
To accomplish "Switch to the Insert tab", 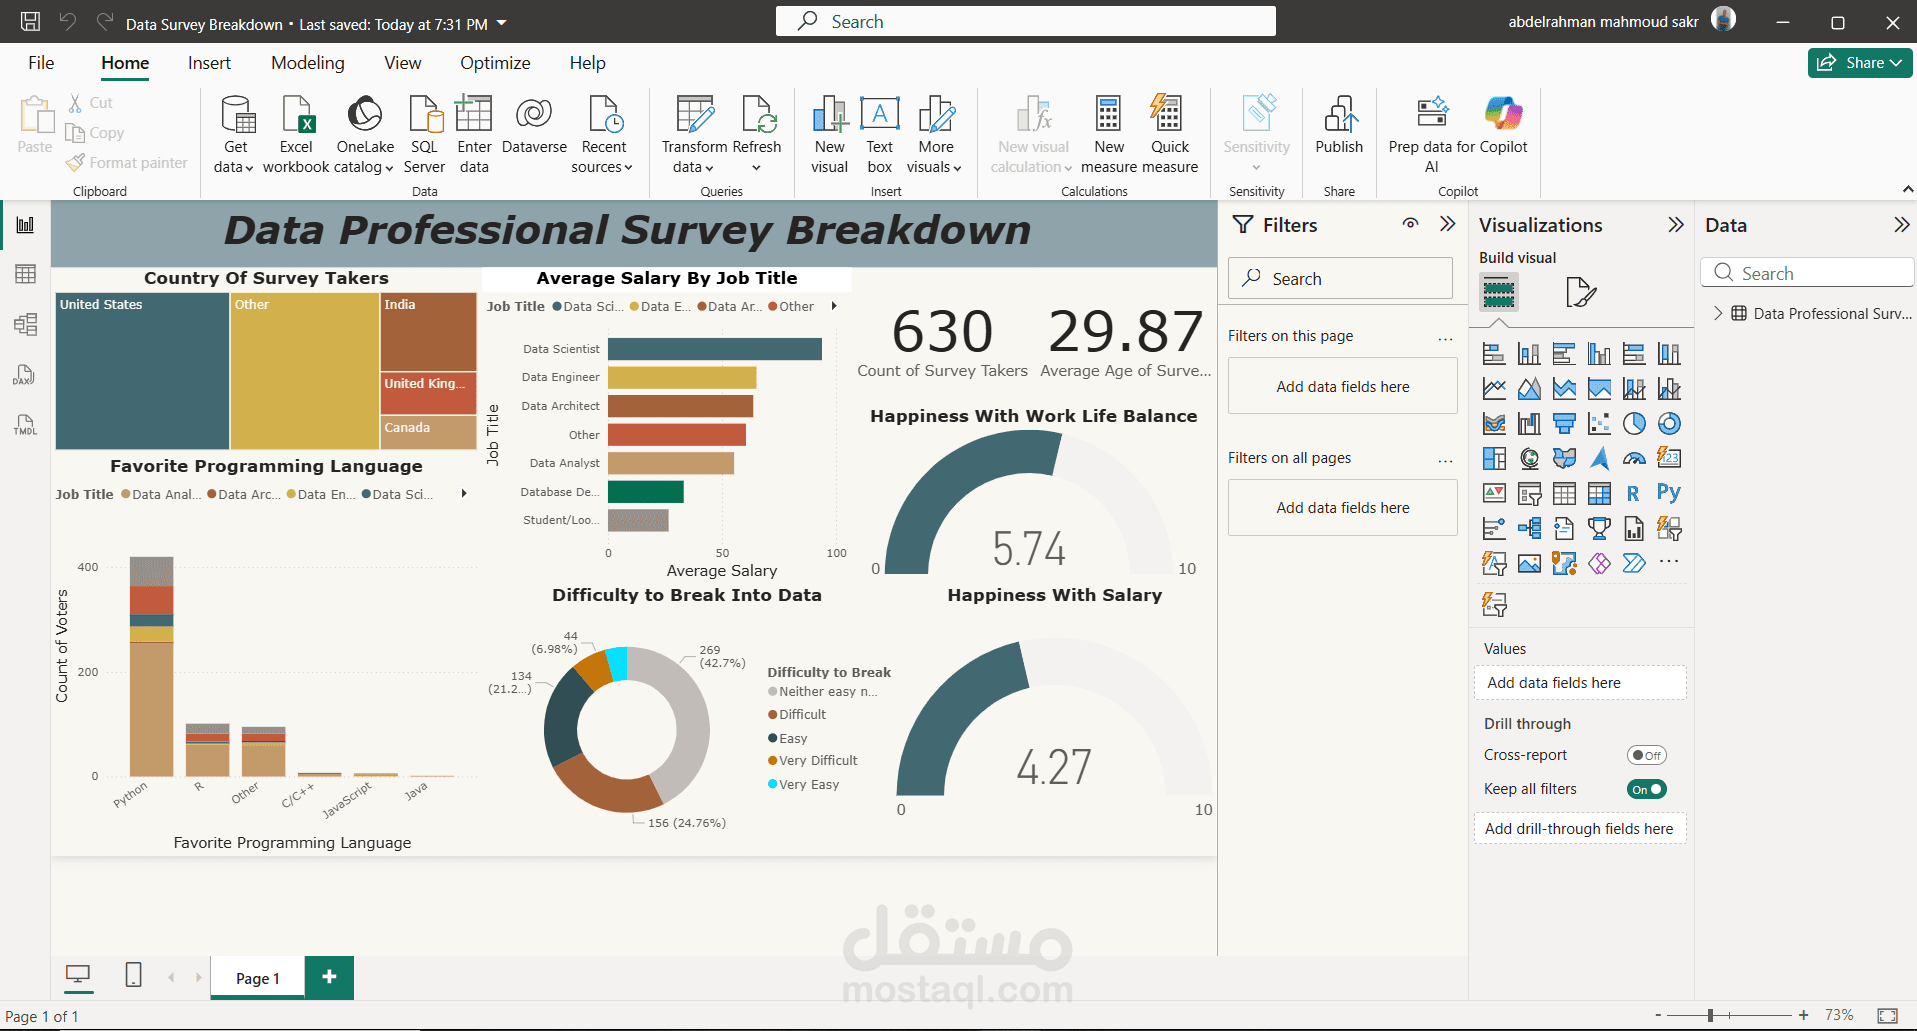I will 209,63.
